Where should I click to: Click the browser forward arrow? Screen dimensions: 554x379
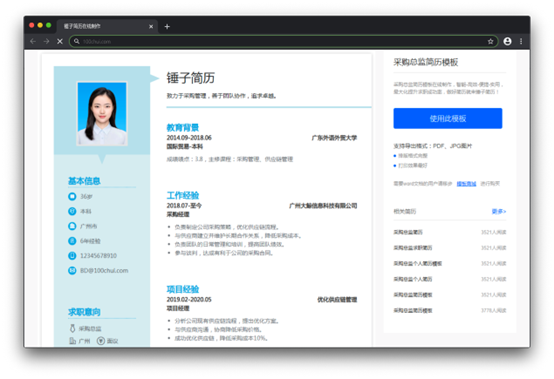pyautogui.click(x=46, y=41)
